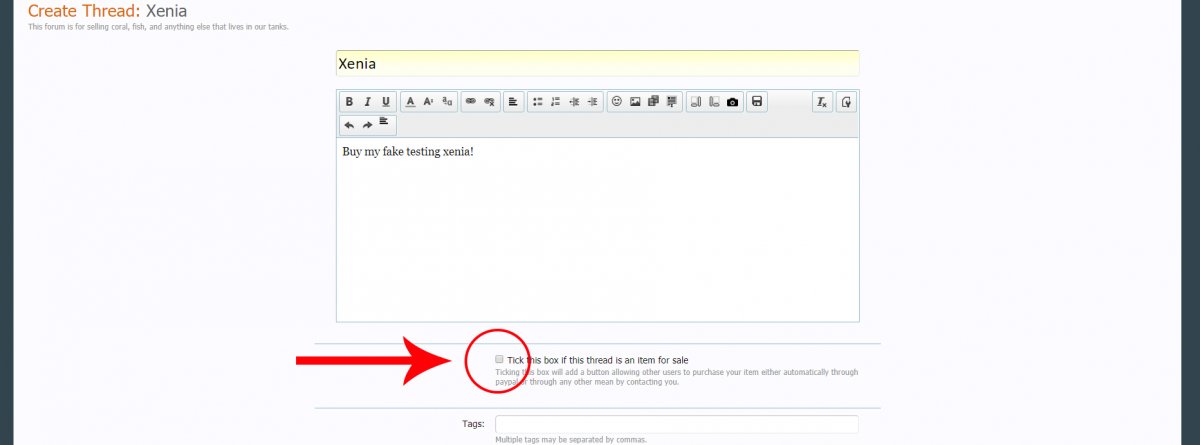Viewport: 1200px width, 445px height.
Task: Click the insert media icon
Action: (653, 102)
